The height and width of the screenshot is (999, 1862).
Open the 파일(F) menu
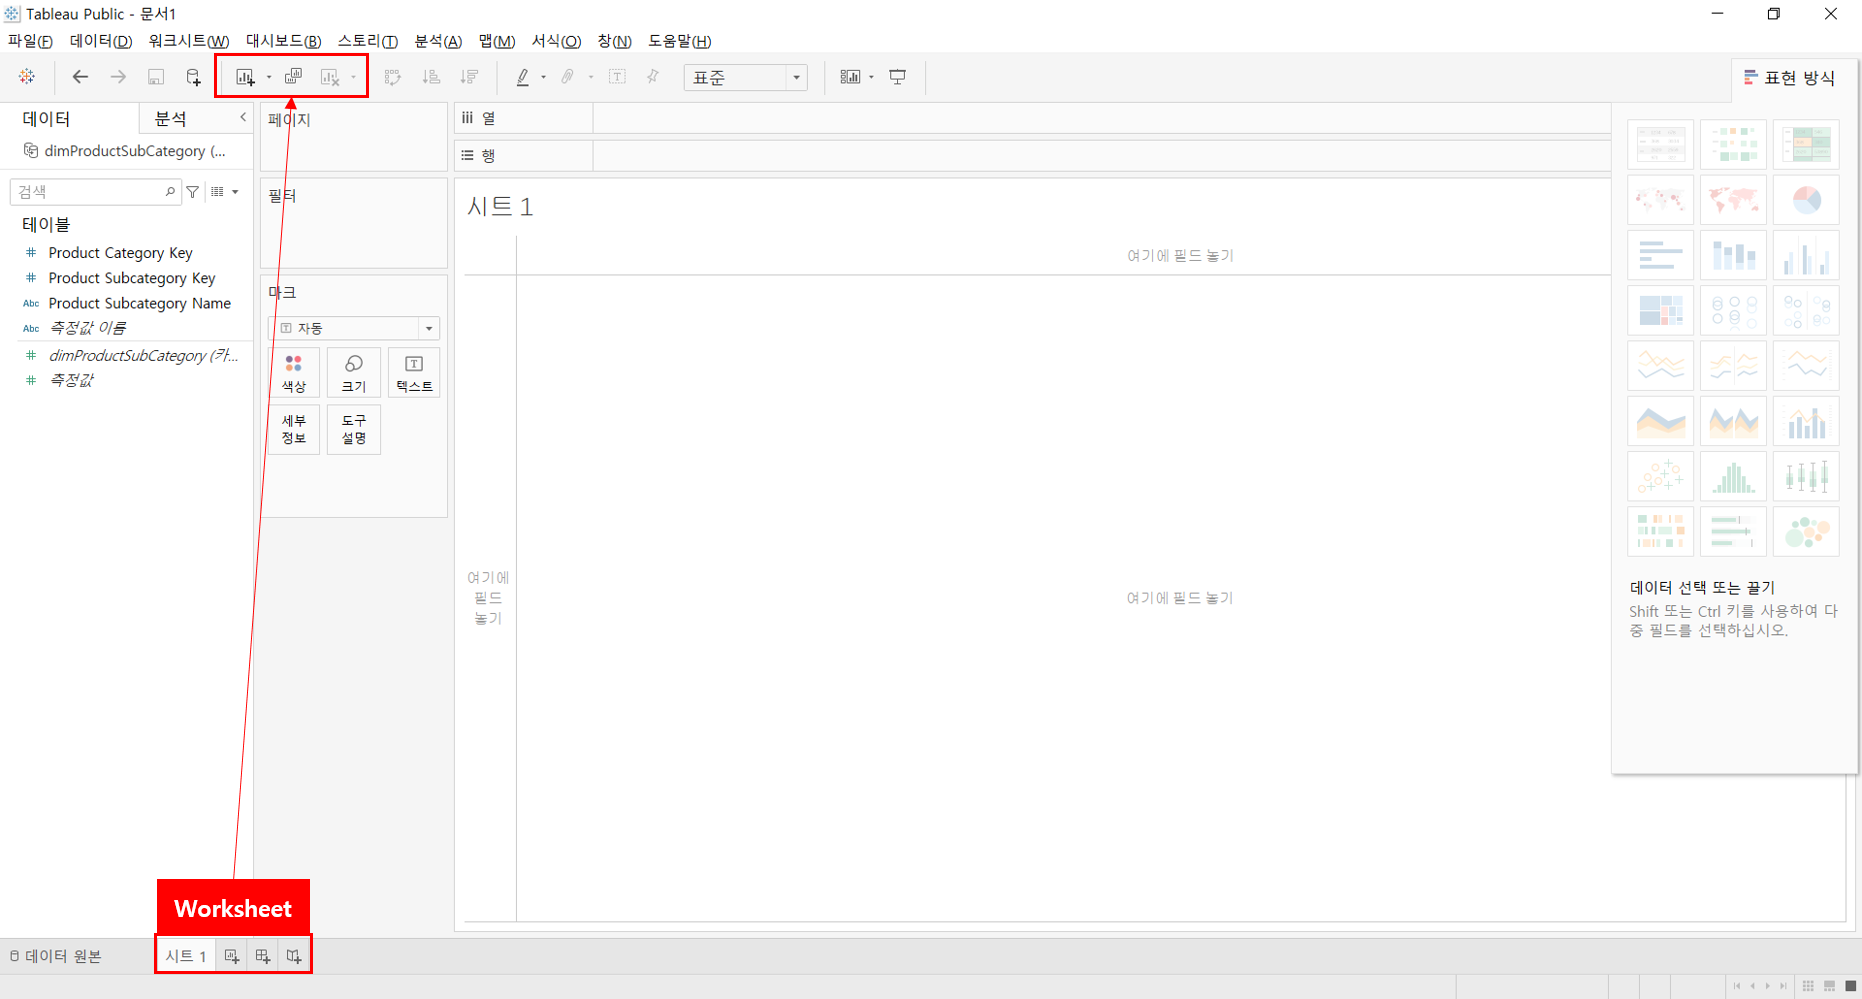pos(30,41)
